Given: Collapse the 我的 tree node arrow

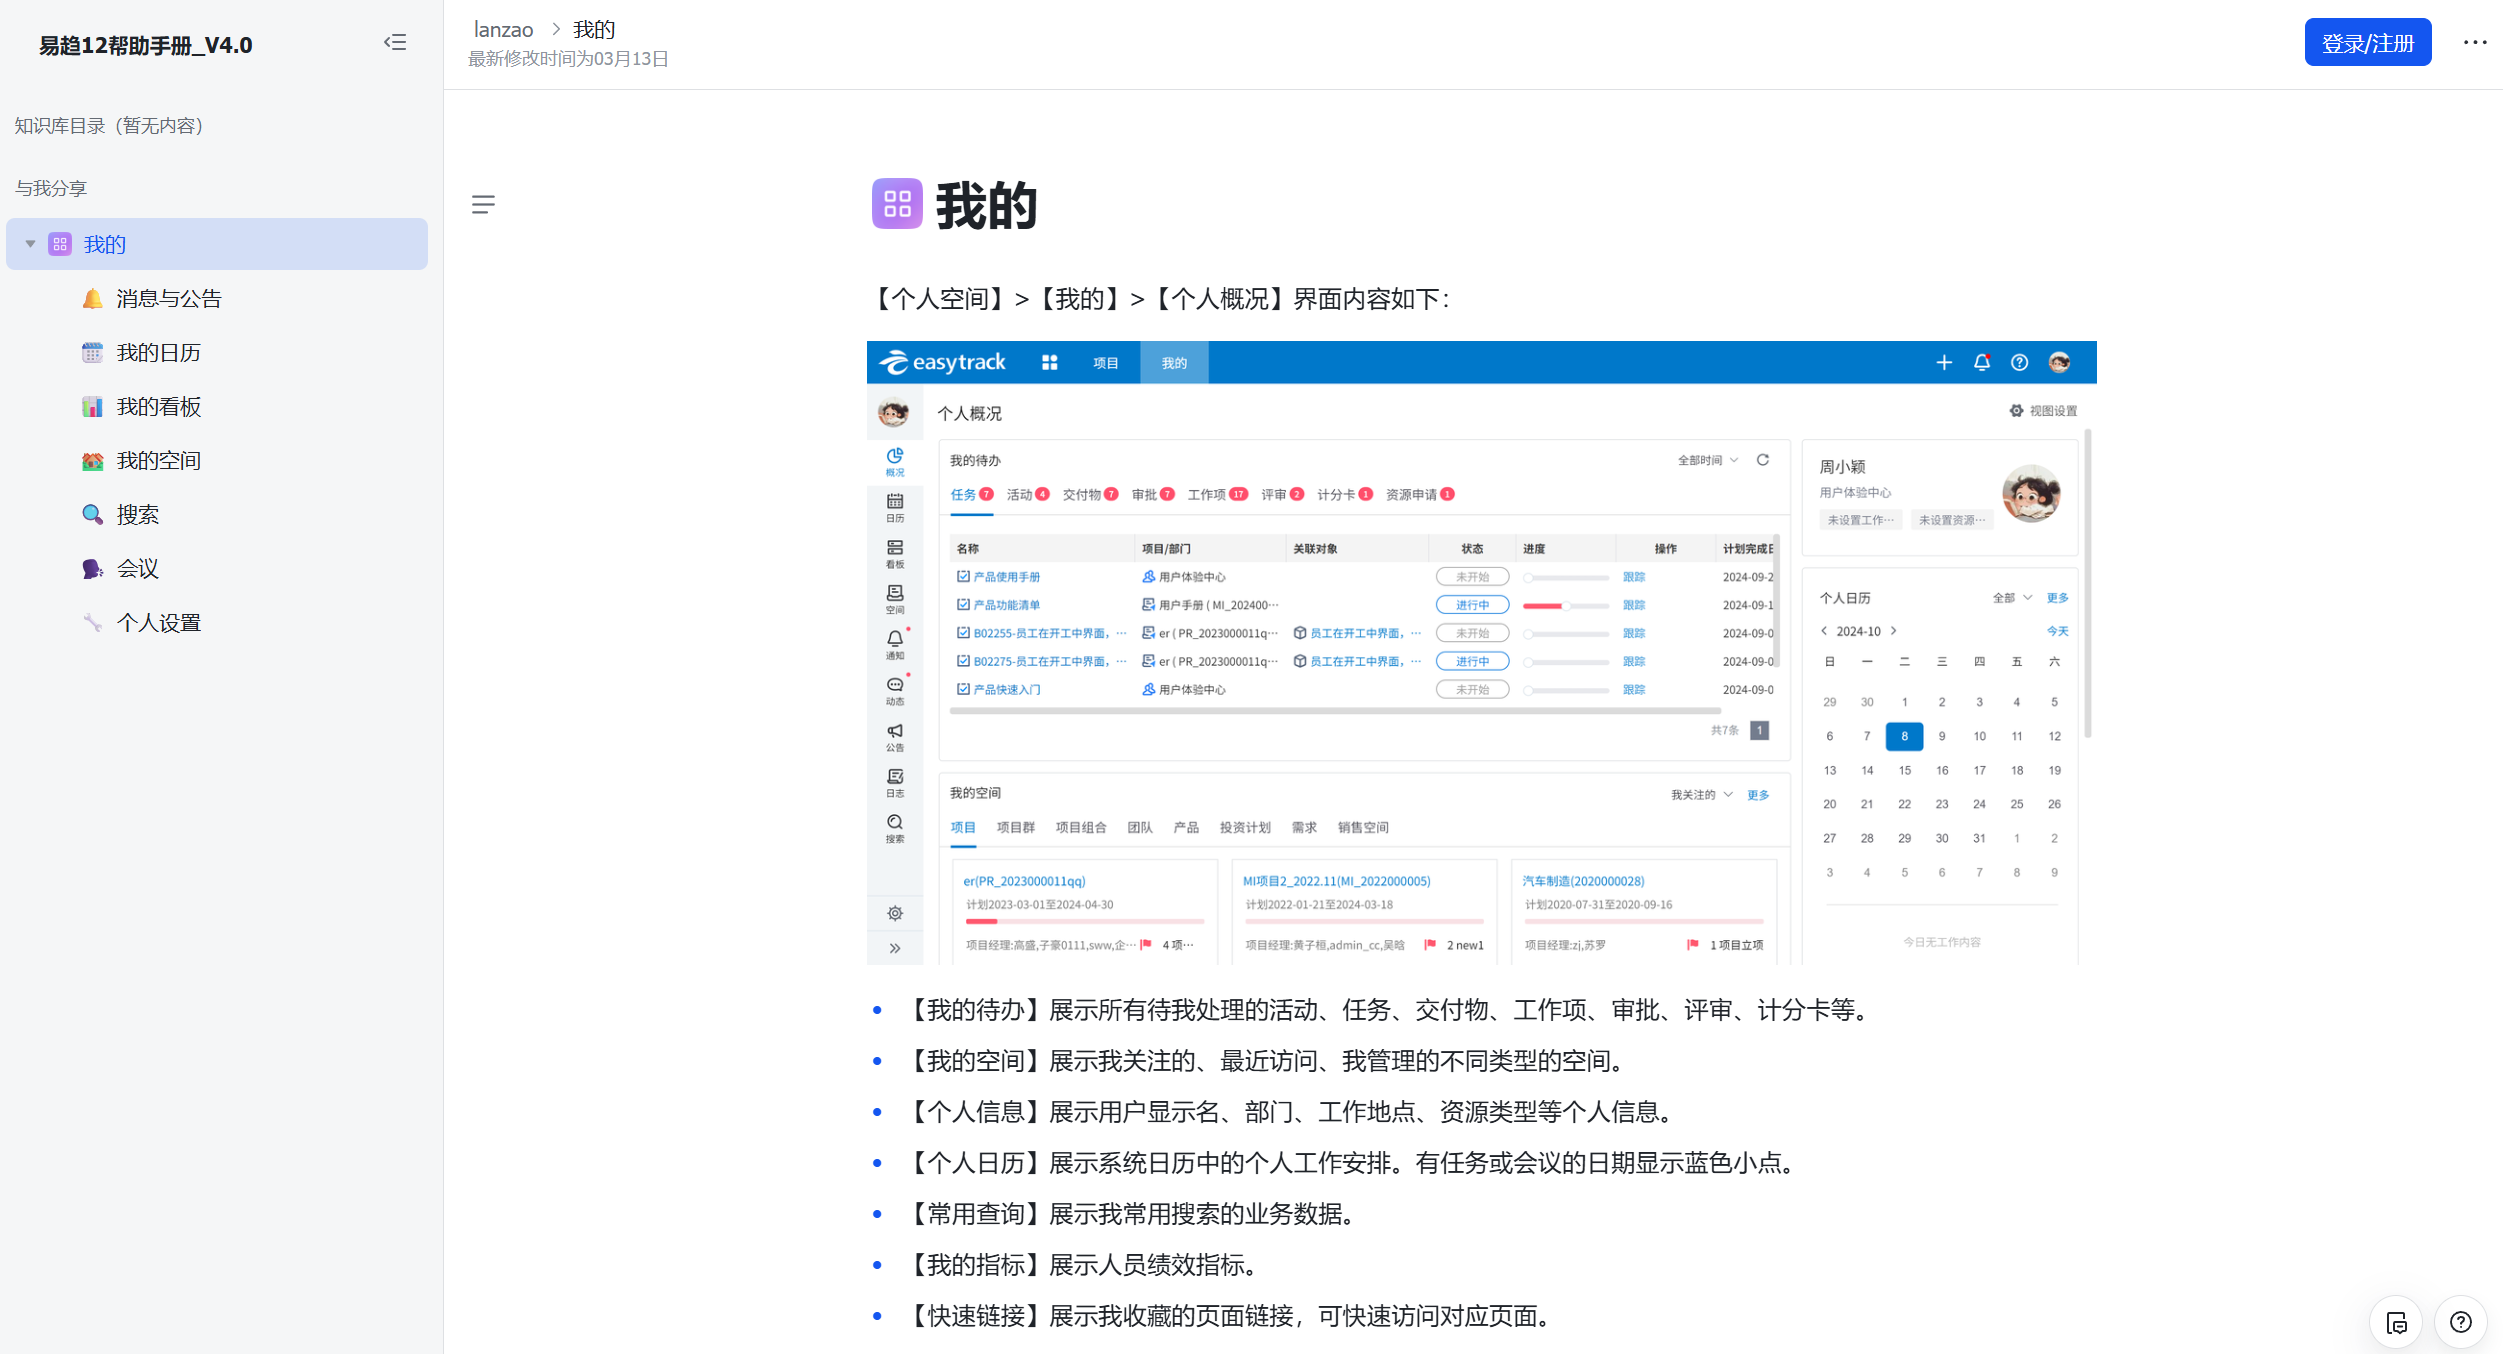Looking at the screenshot, I should [x=31, y=244].
